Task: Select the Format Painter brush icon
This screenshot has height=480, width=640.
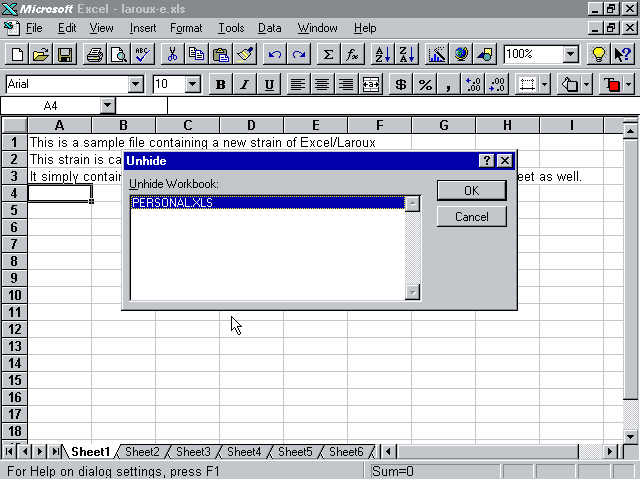Action: 245,54
